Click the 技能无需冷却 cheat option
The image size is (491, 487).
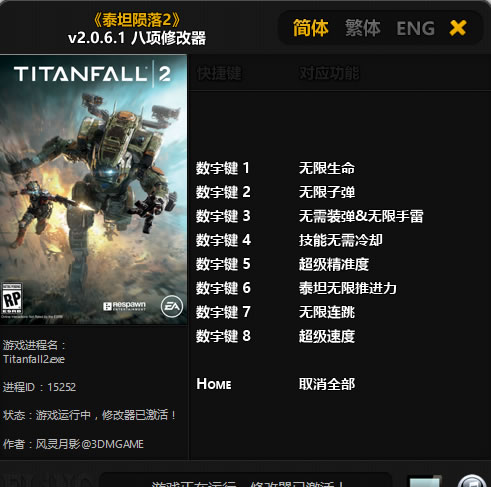[341, 240]
